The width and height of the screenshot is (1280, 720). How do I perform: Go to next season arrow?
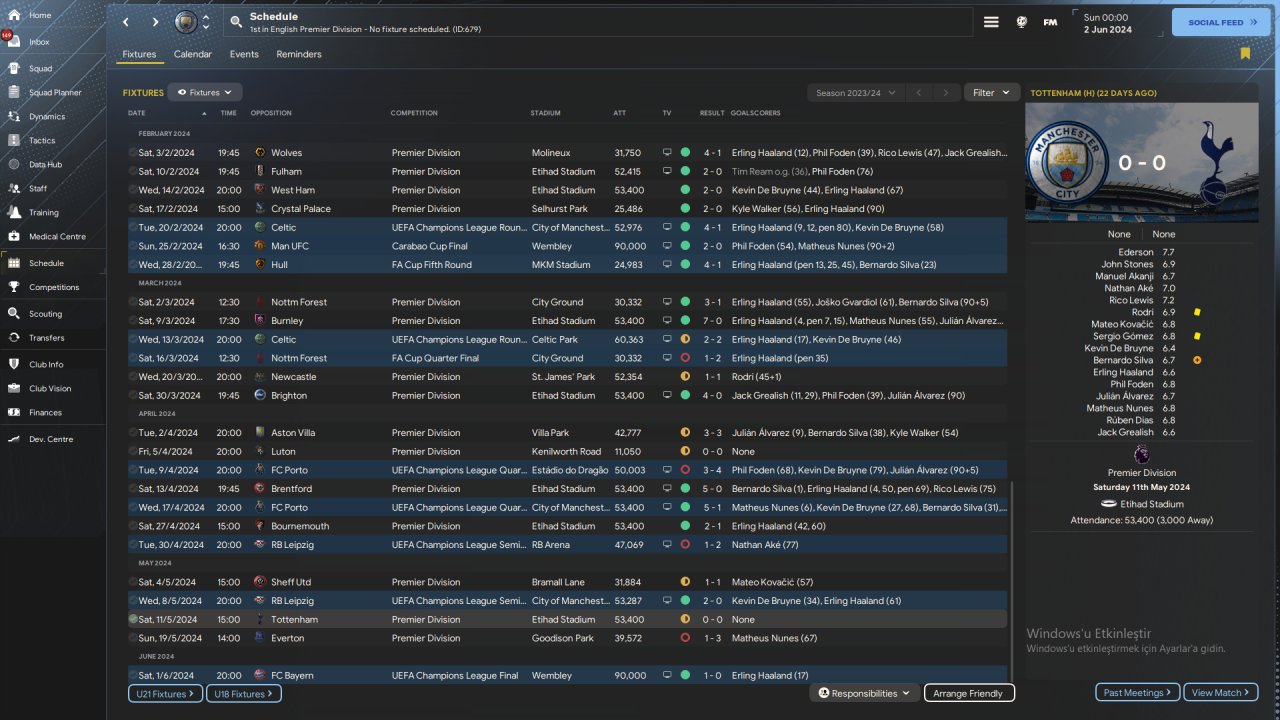[x=945, y=92]
